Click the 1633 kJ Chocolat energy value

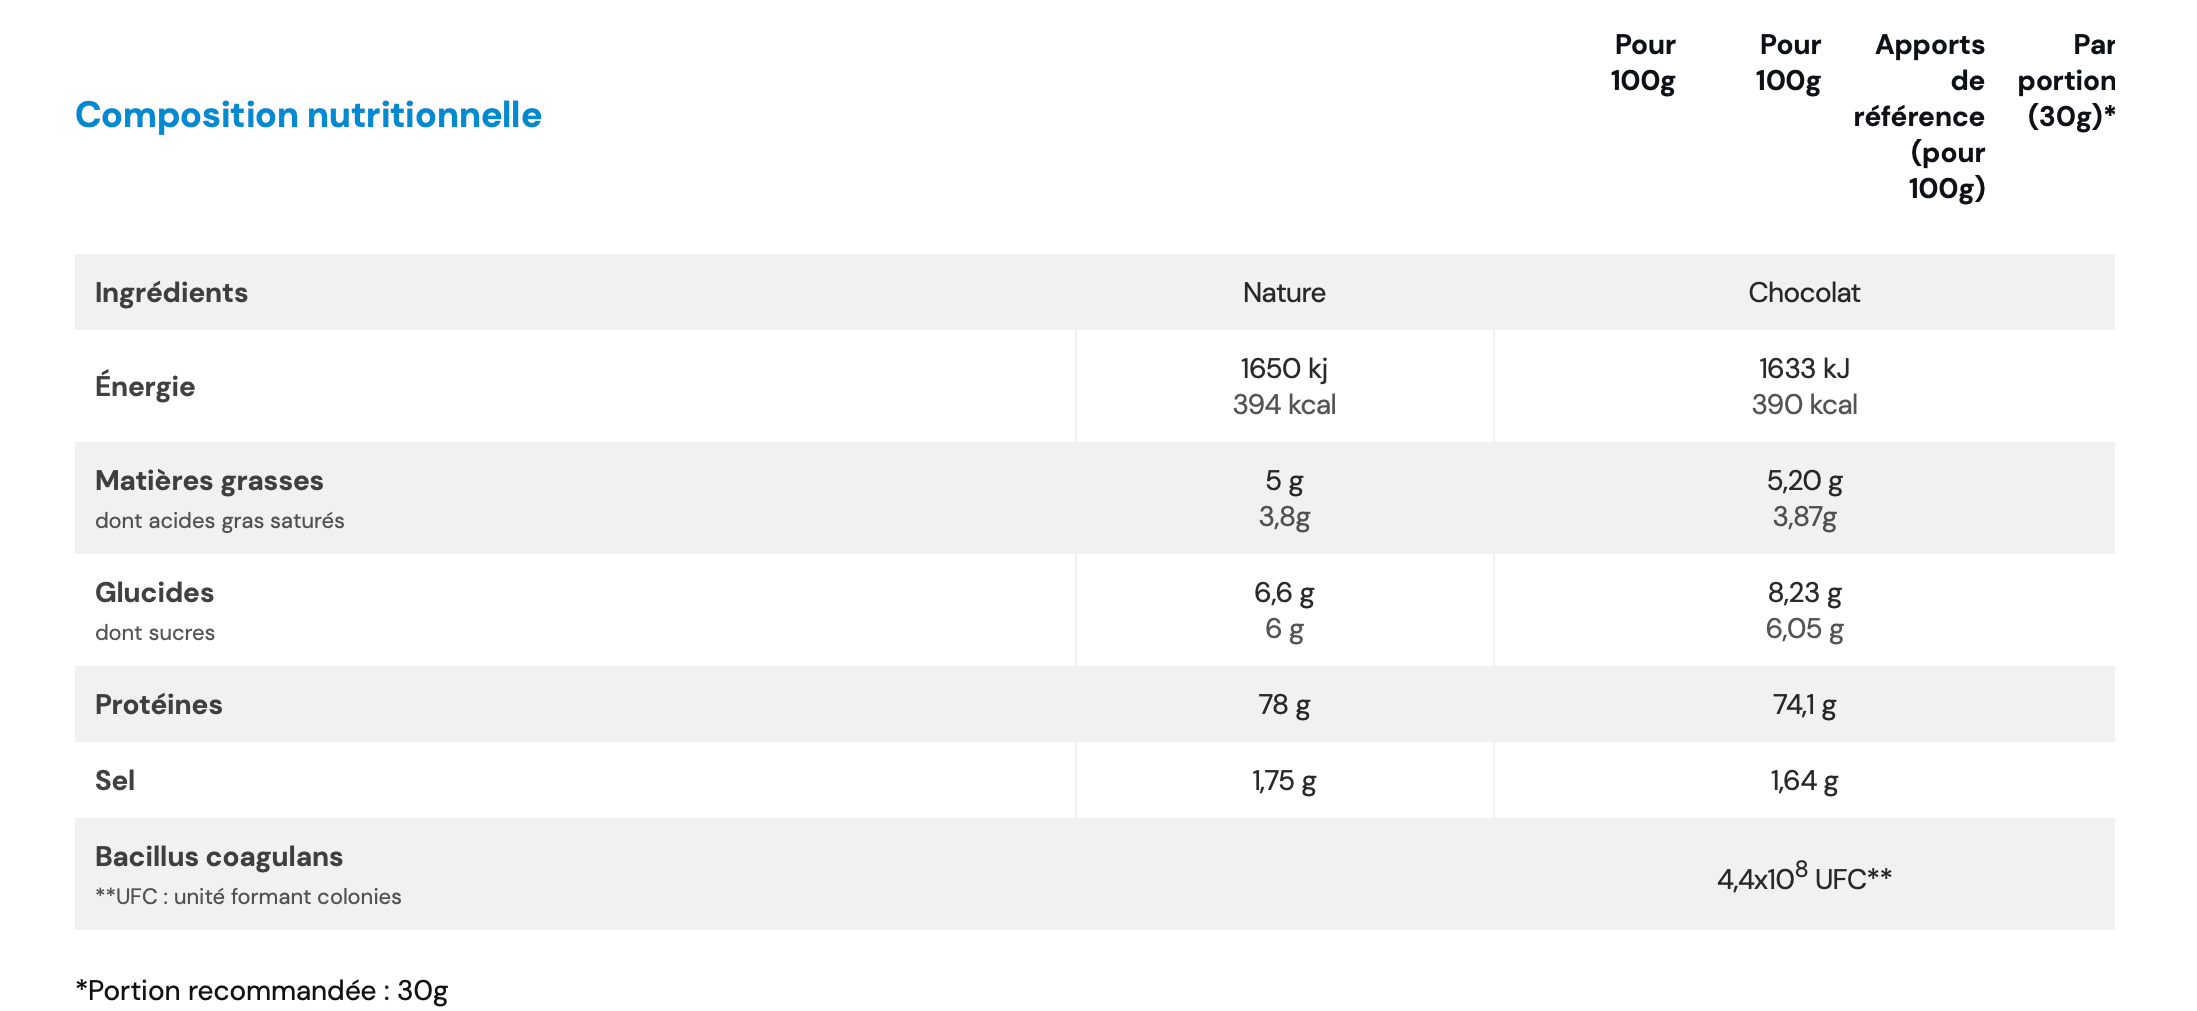pyautogui.click(x=1804, y=368)
